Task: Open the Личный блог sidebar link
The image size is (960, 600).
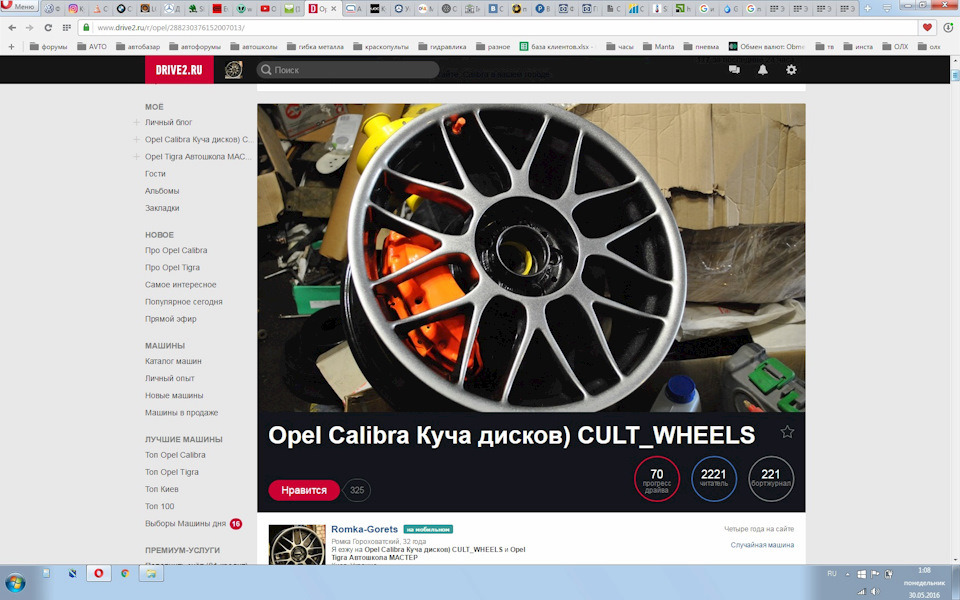Action: pos(168,122)
